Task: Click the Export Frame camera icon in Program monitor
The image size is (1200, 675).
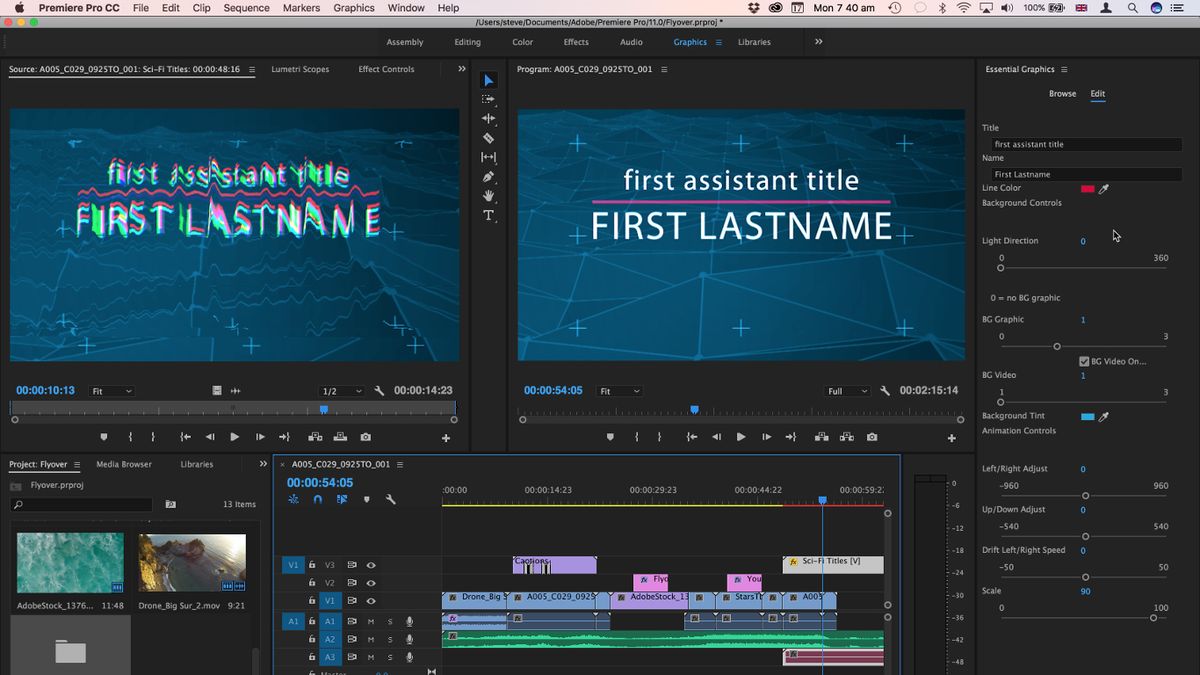Action: click(x=871, y=437)
